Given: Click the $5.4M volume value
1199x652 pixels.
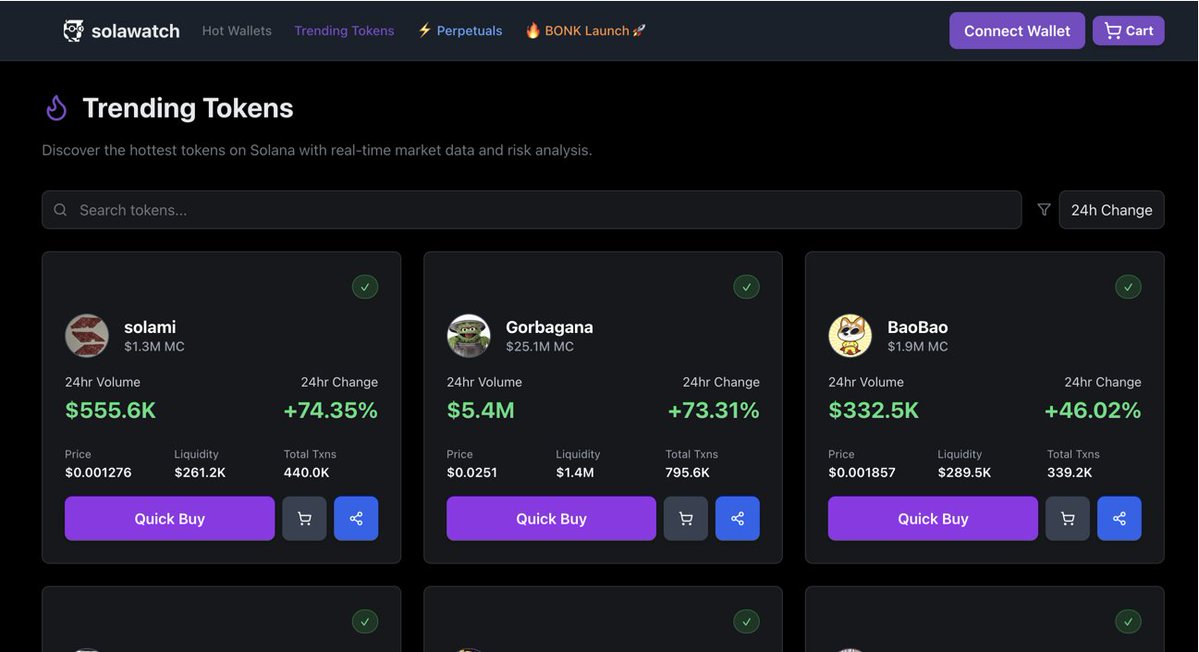Looking at the screenshot, I should (480, 410).
